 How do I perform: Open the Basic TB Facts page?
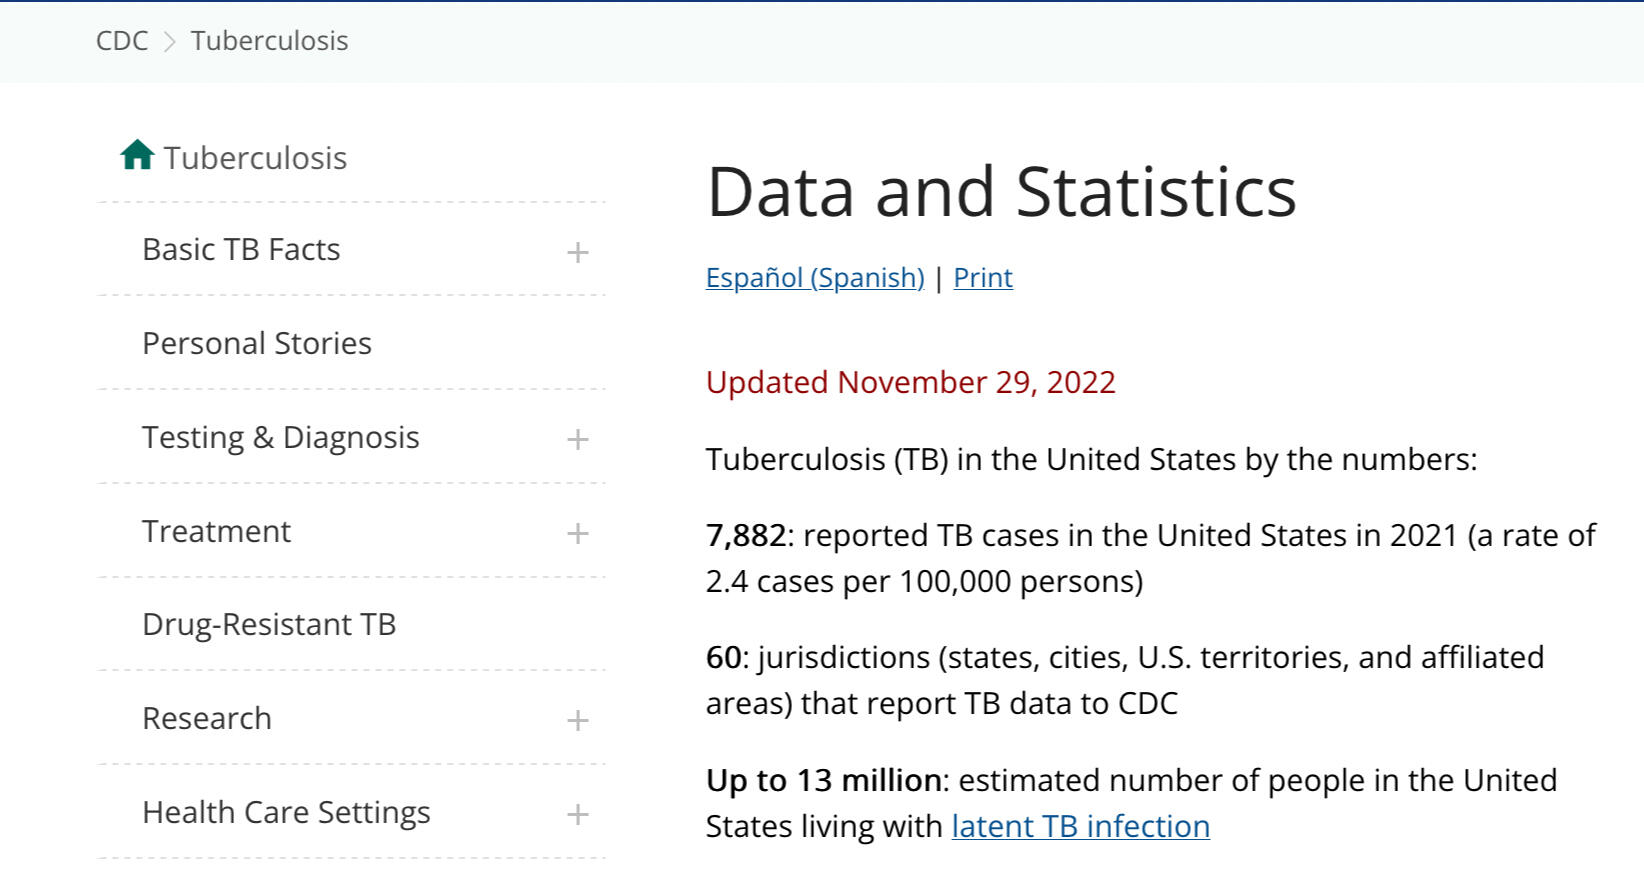pyautogui.click(x=241, y=250)
